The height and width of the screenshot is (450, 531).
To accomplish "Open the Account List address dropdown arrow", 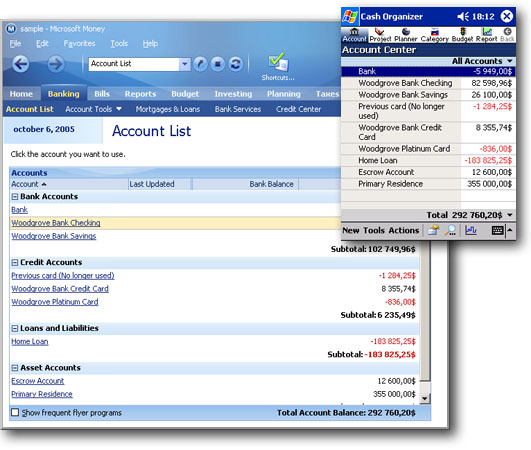I will point(184,64).
